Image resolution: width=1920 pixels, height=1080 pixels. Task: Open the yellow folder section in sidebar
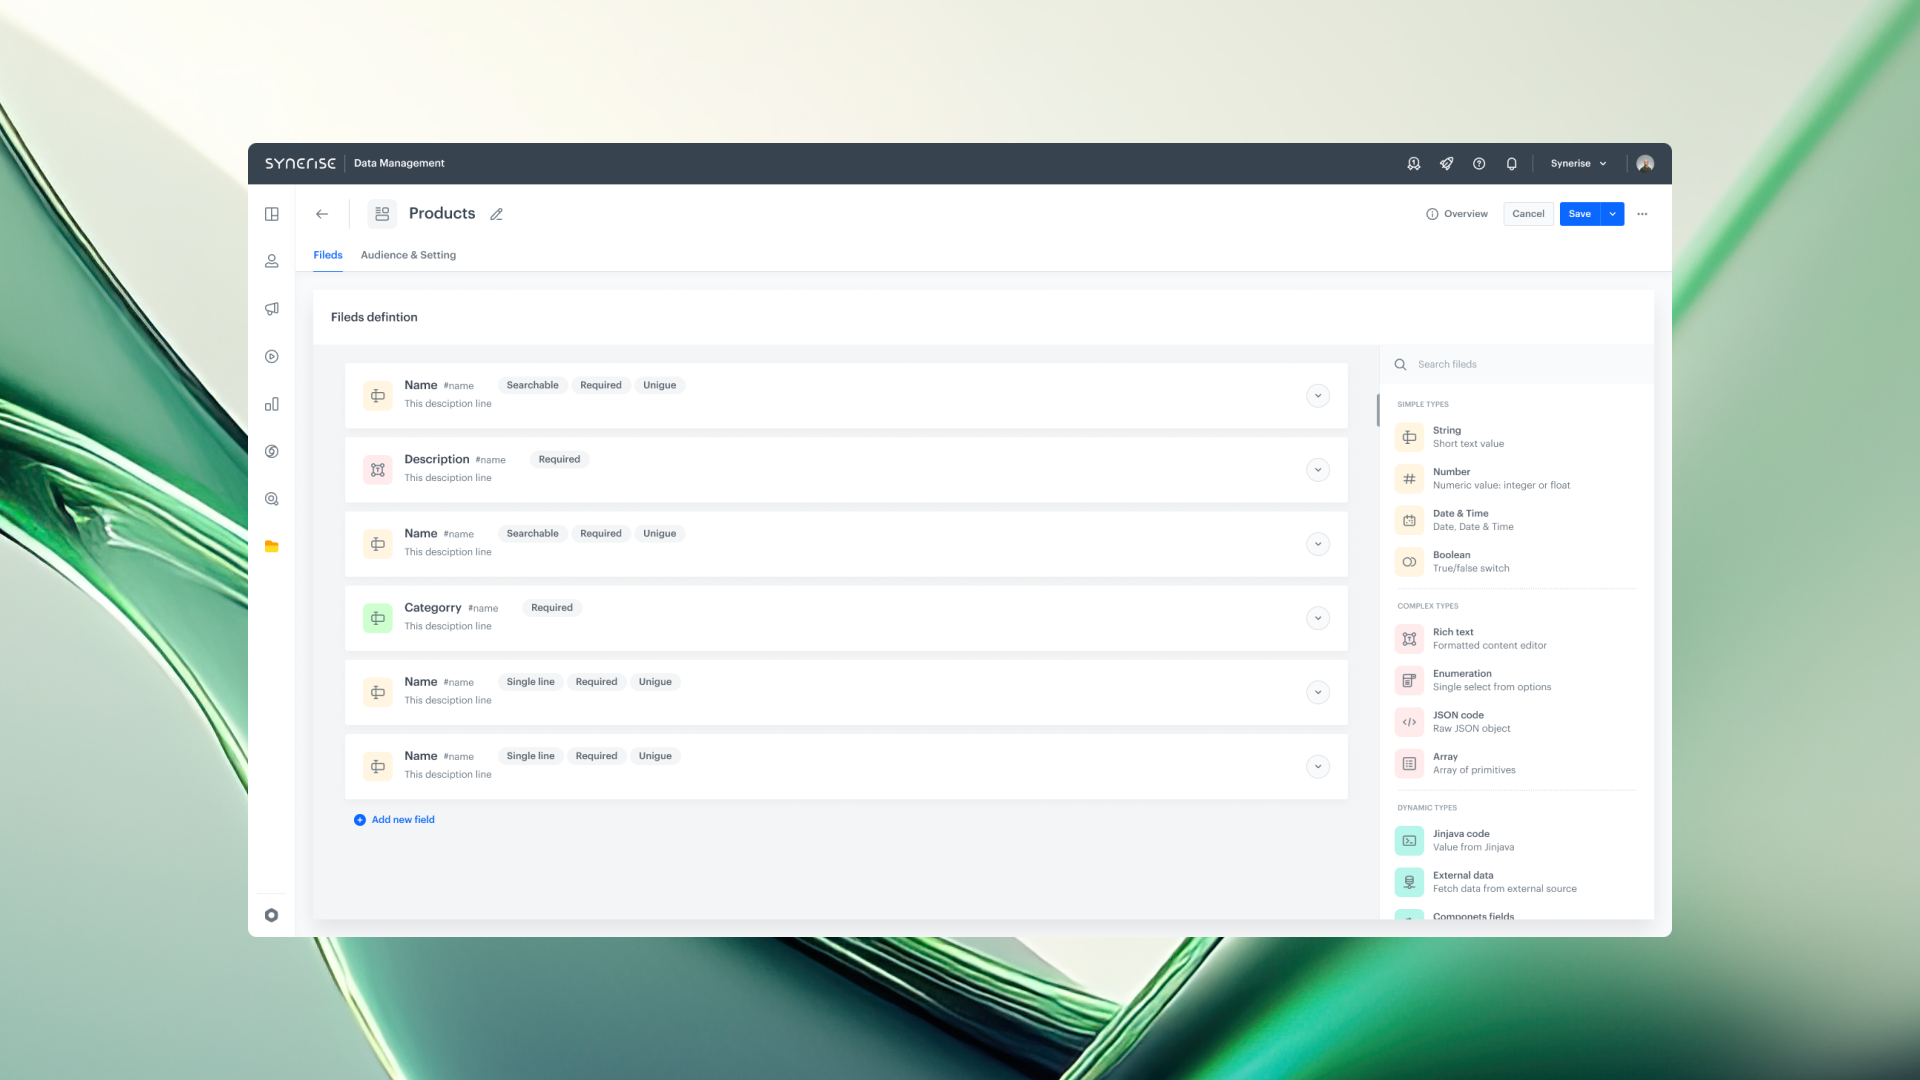[x=271, y=546]
